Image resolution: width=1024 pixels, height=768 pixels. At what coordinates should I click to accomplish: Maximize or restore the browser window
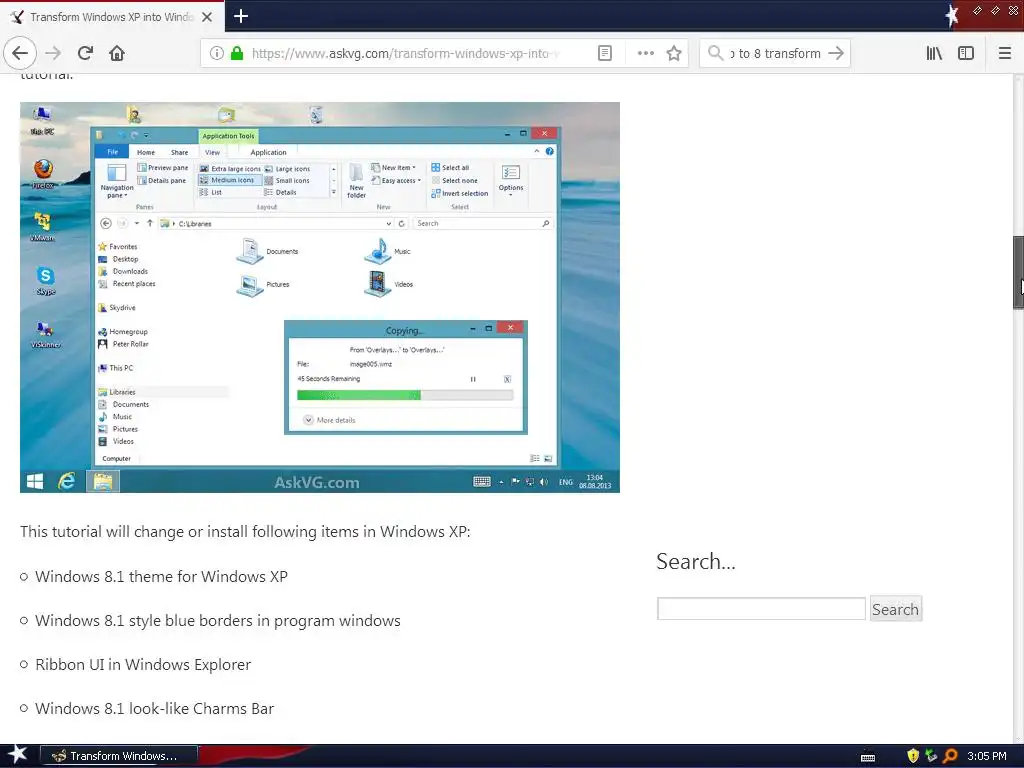tap(995, 10)
